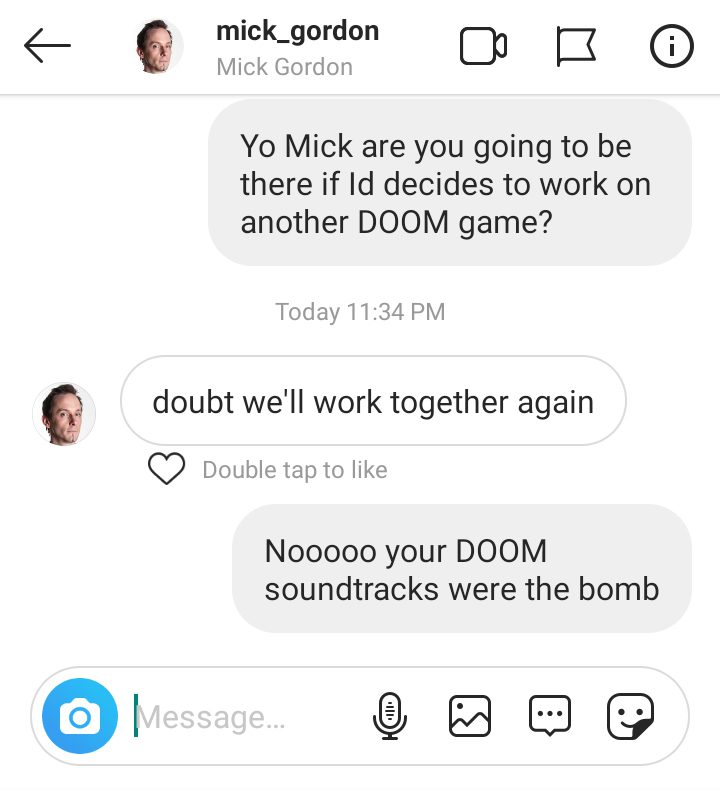The width and height of the screenshot is (720, 791).
Task: Tap the "Mick Gordon" display name subtitle
Action: (x=285, y=67)
